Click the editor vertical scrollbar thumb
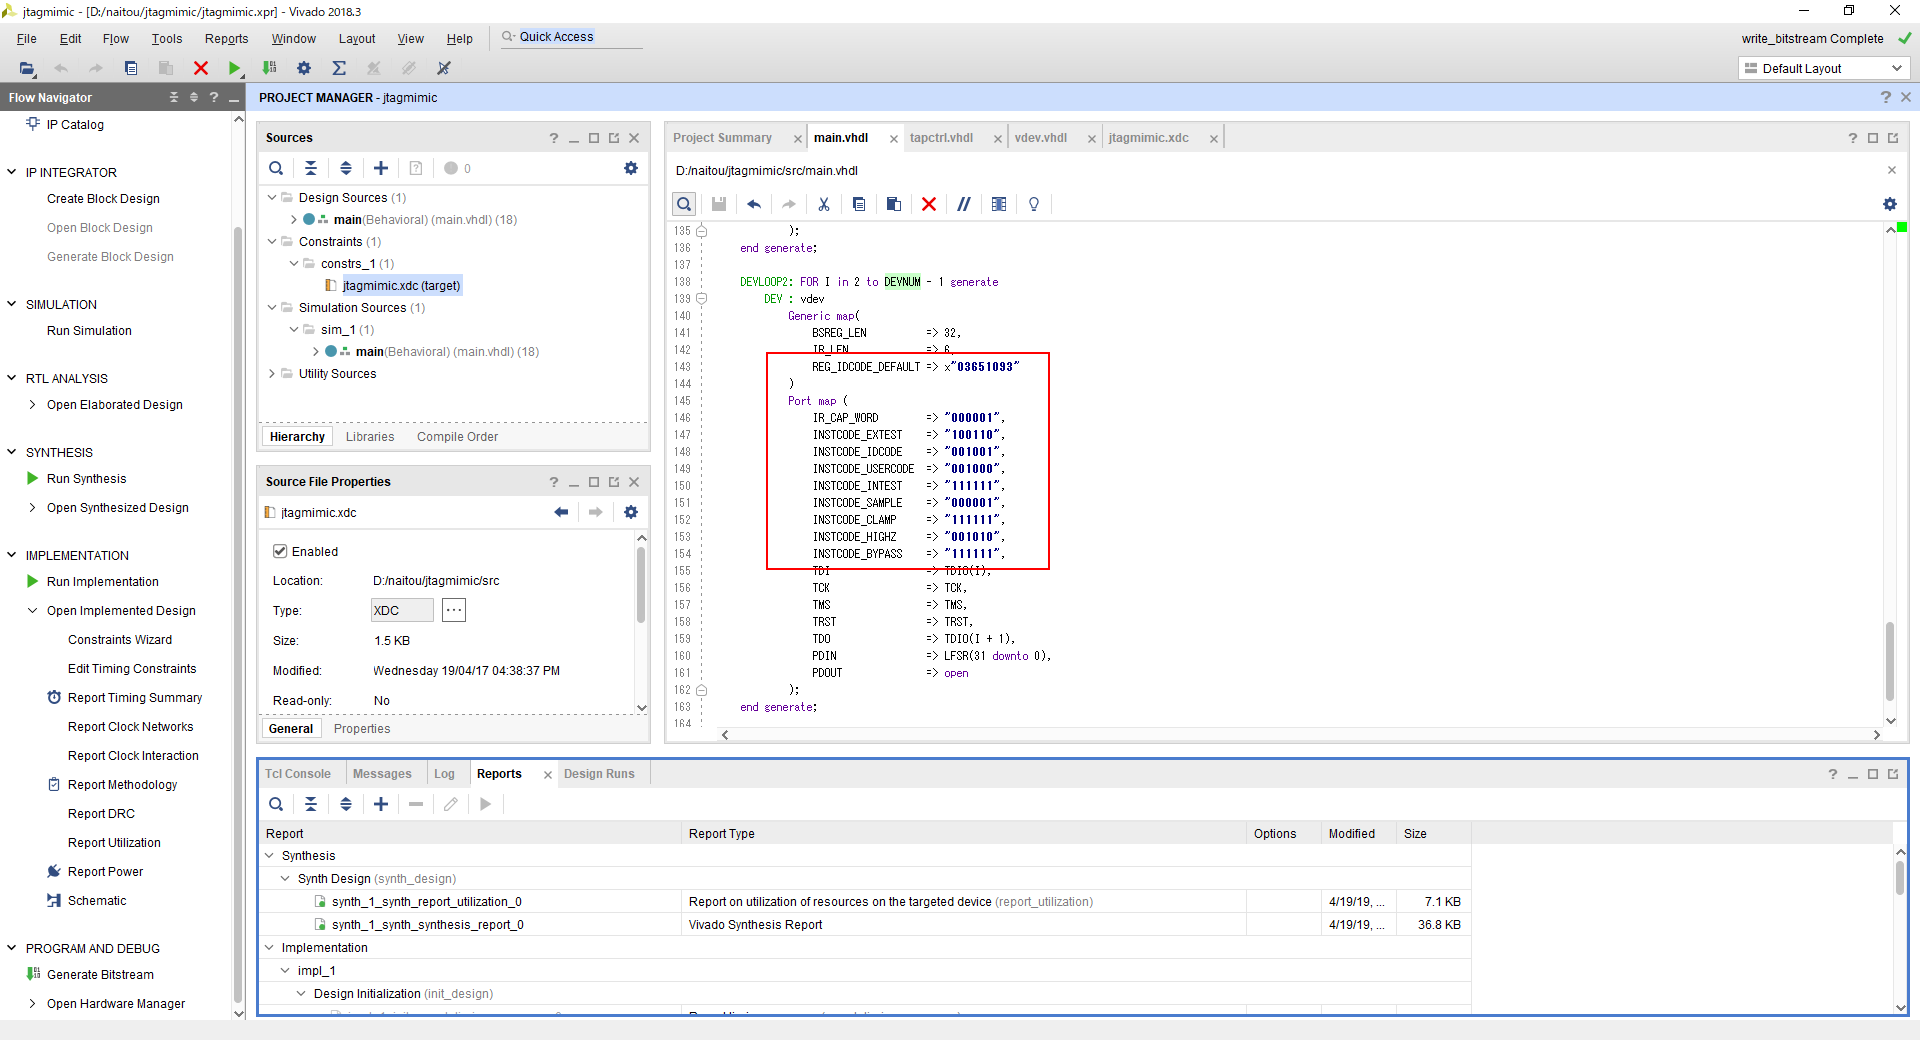The image size is (1920, 1040). tap(1890, 660)
